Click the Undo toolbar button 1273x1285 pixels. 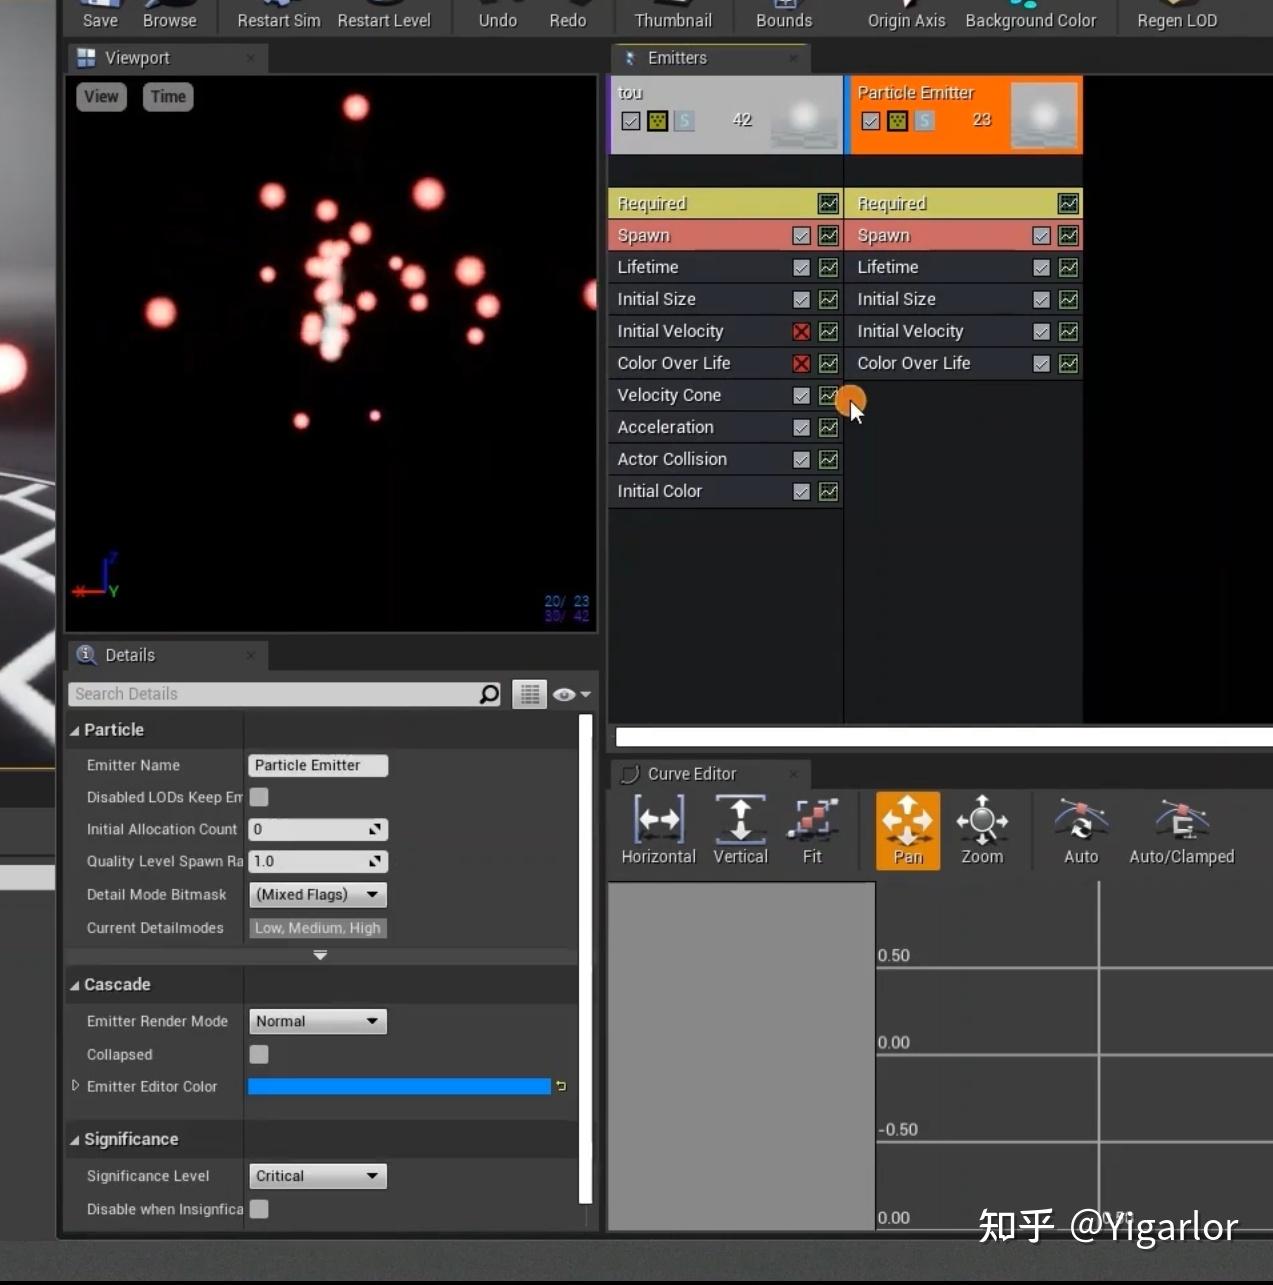click(497, 17)
